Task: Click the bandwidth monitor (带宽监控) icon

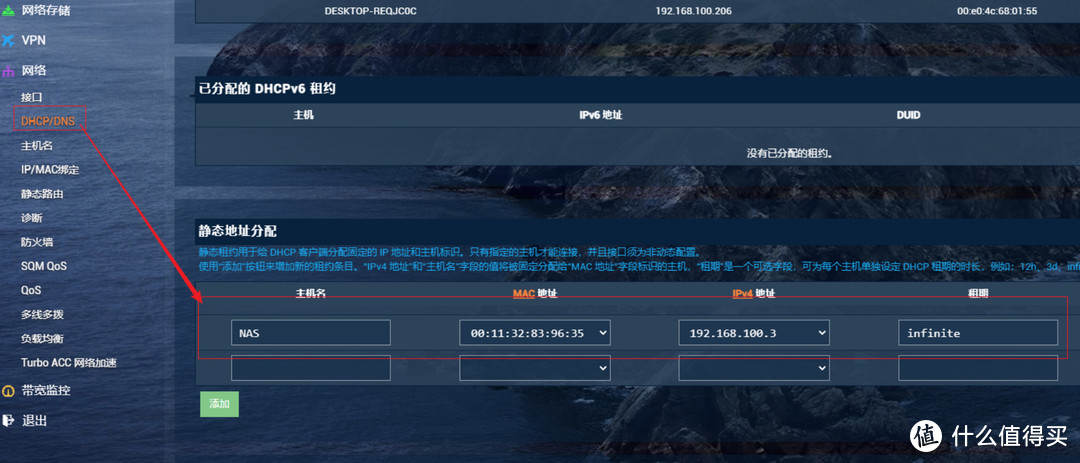Action: (8, 391)
